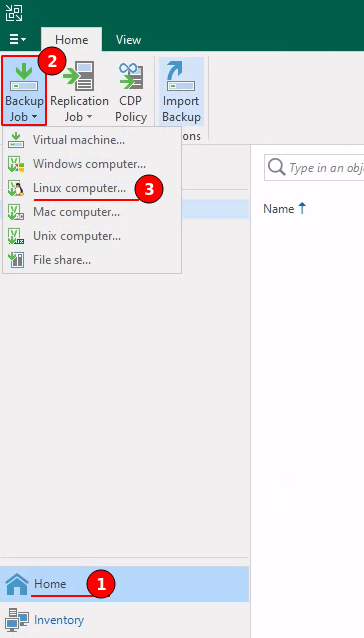Open the hamburger main menu
This screenshot has height=638, width=364.
(17, 39)
